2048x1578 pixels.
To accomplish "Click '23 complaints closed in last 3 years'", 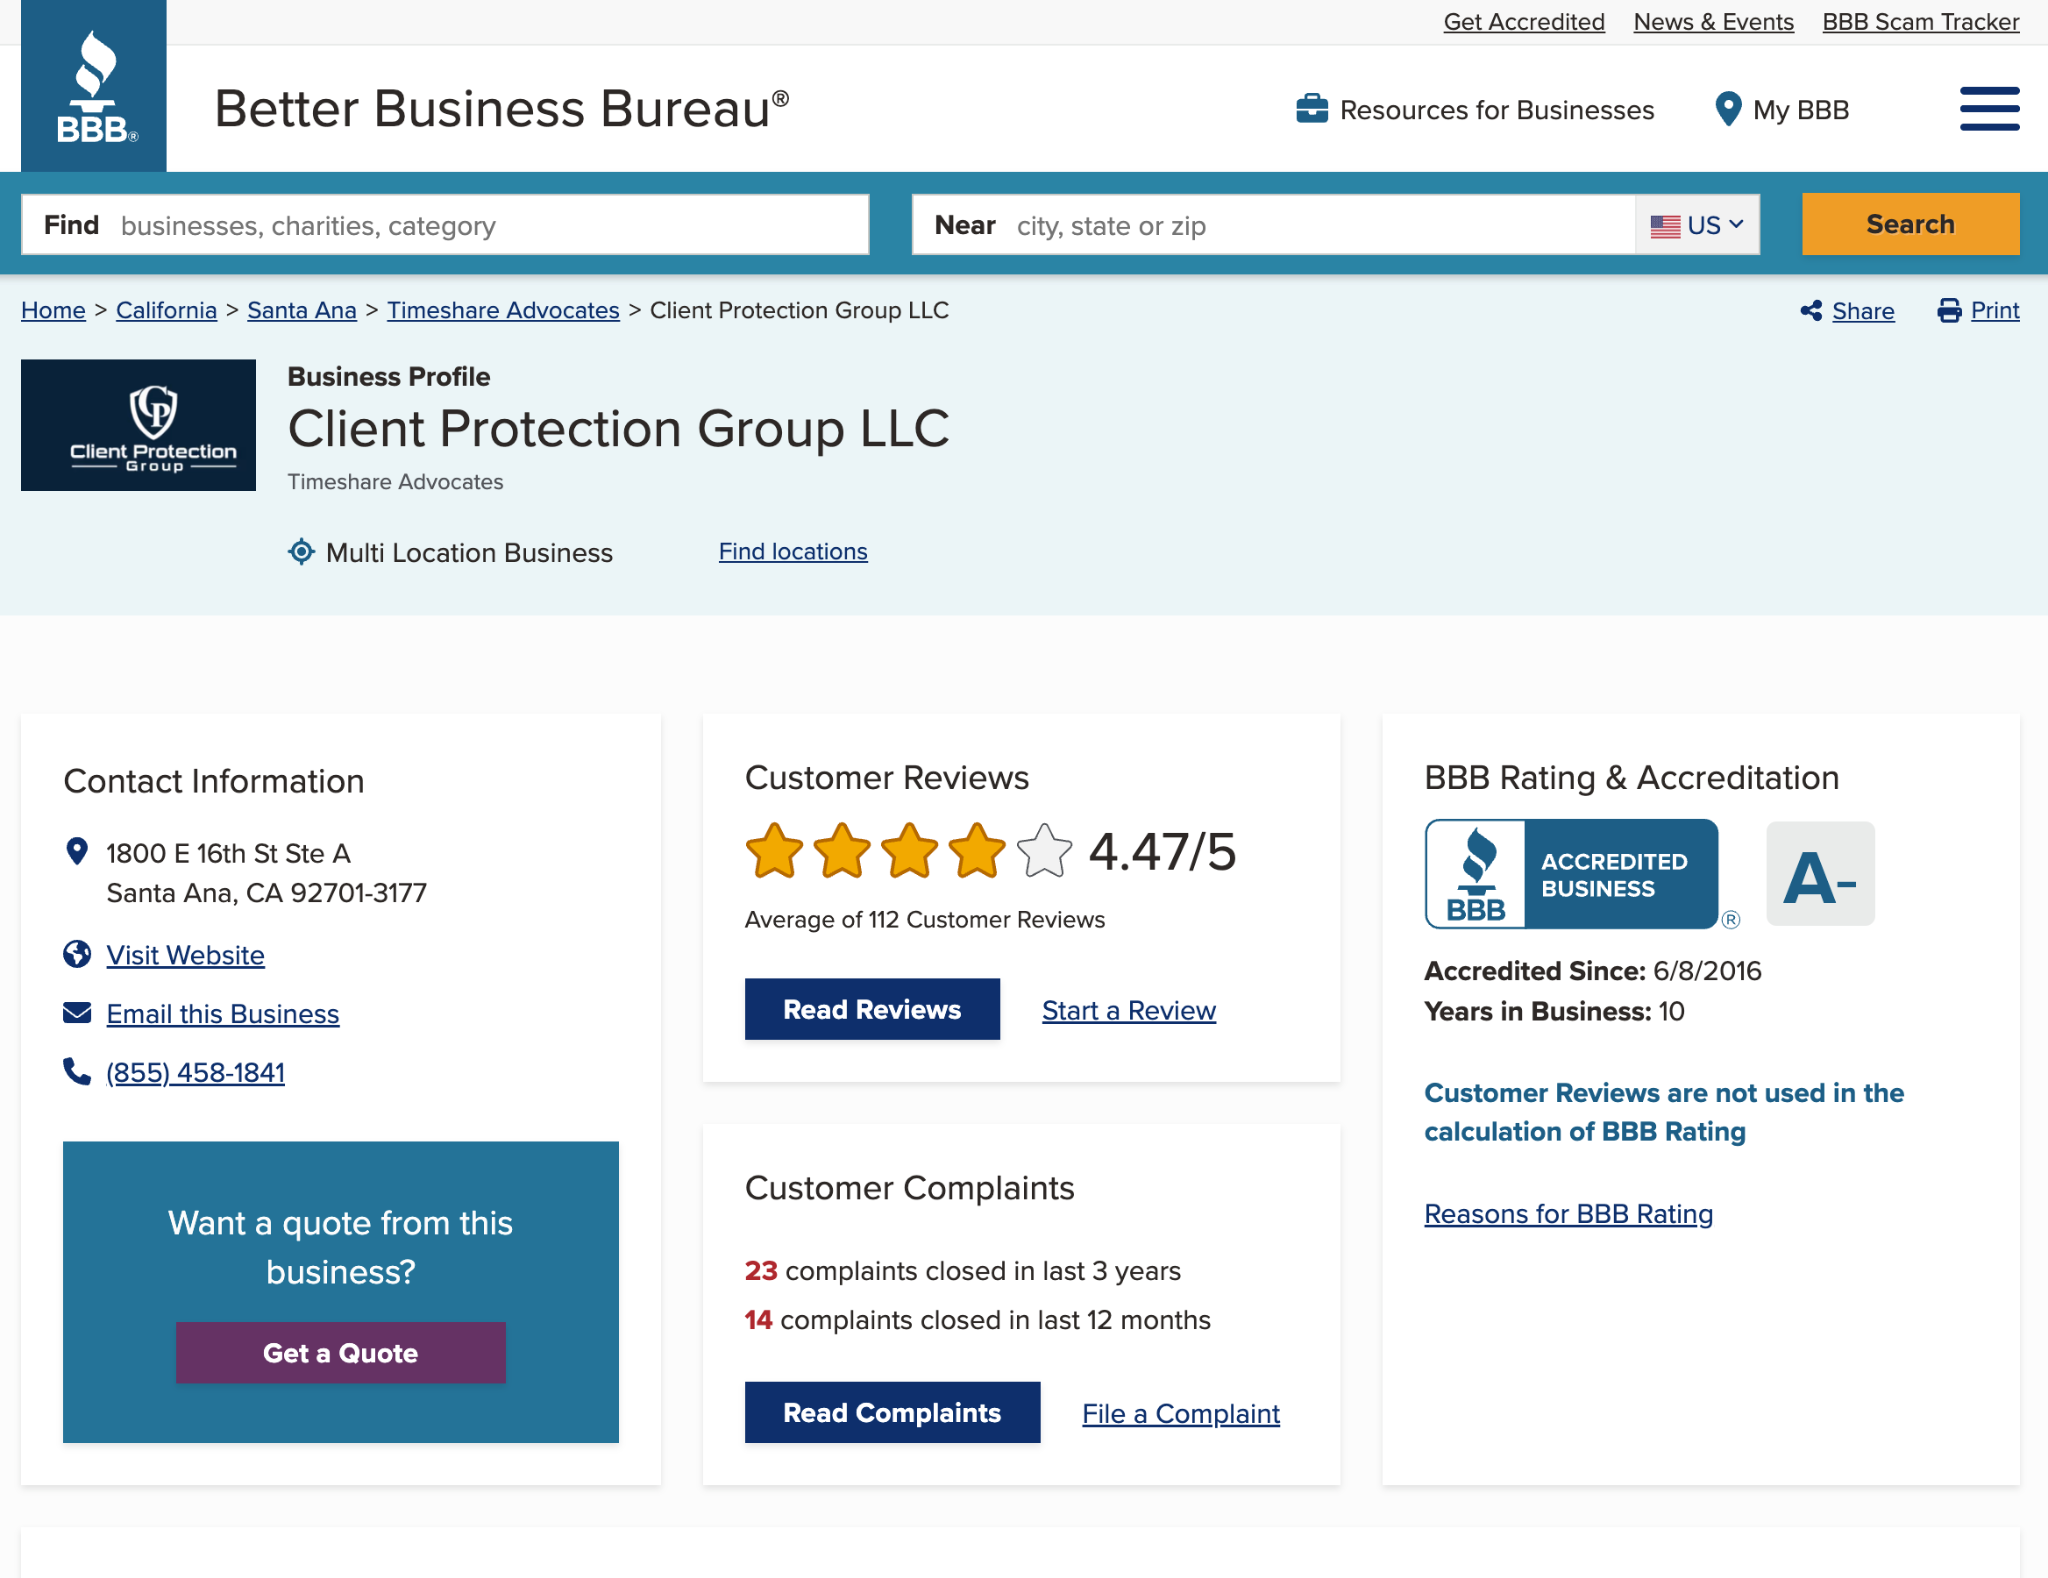I will (963, 1271).
